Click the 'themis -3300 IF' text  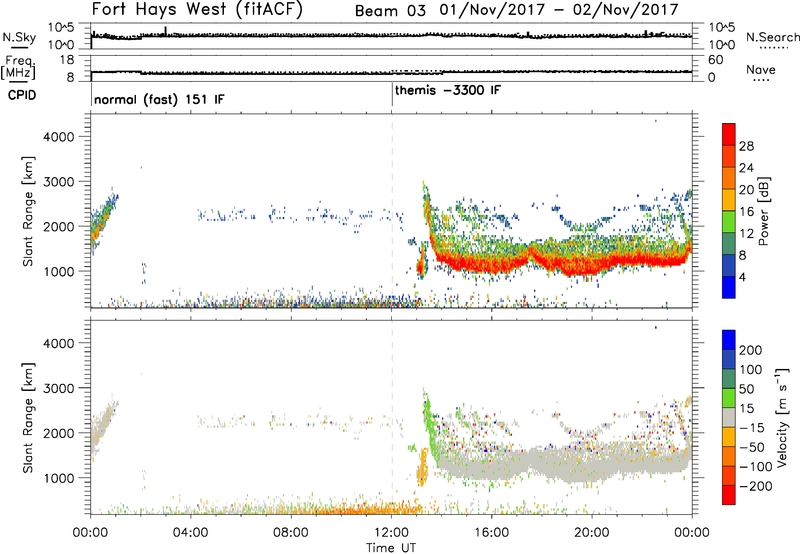click(447, 90)
